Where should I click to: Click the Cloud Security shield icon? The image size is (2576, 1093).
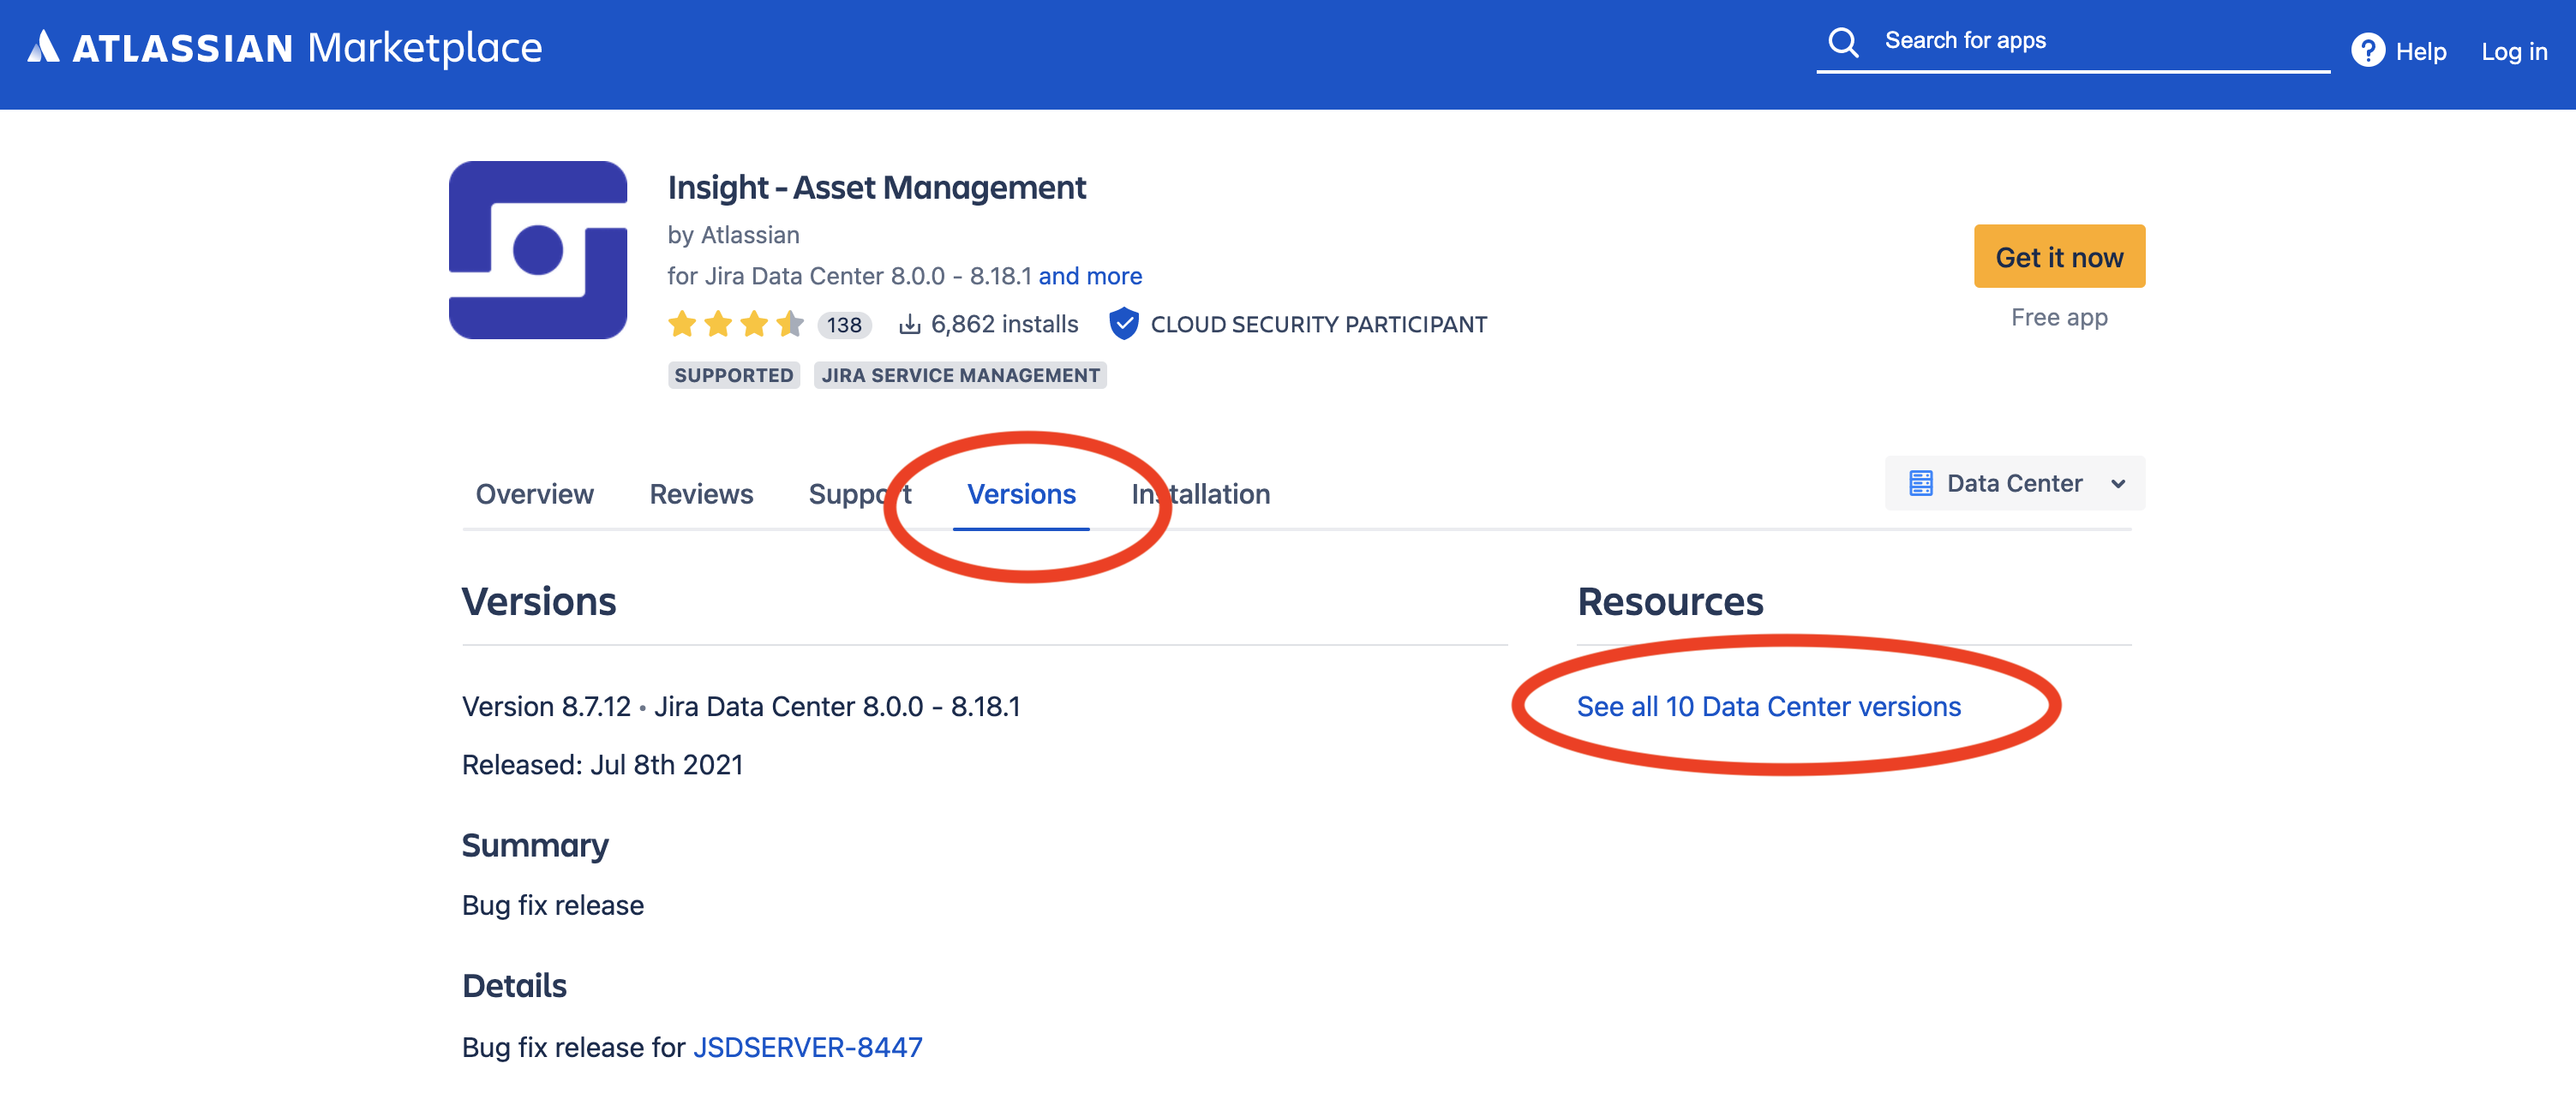(1124, 324)
